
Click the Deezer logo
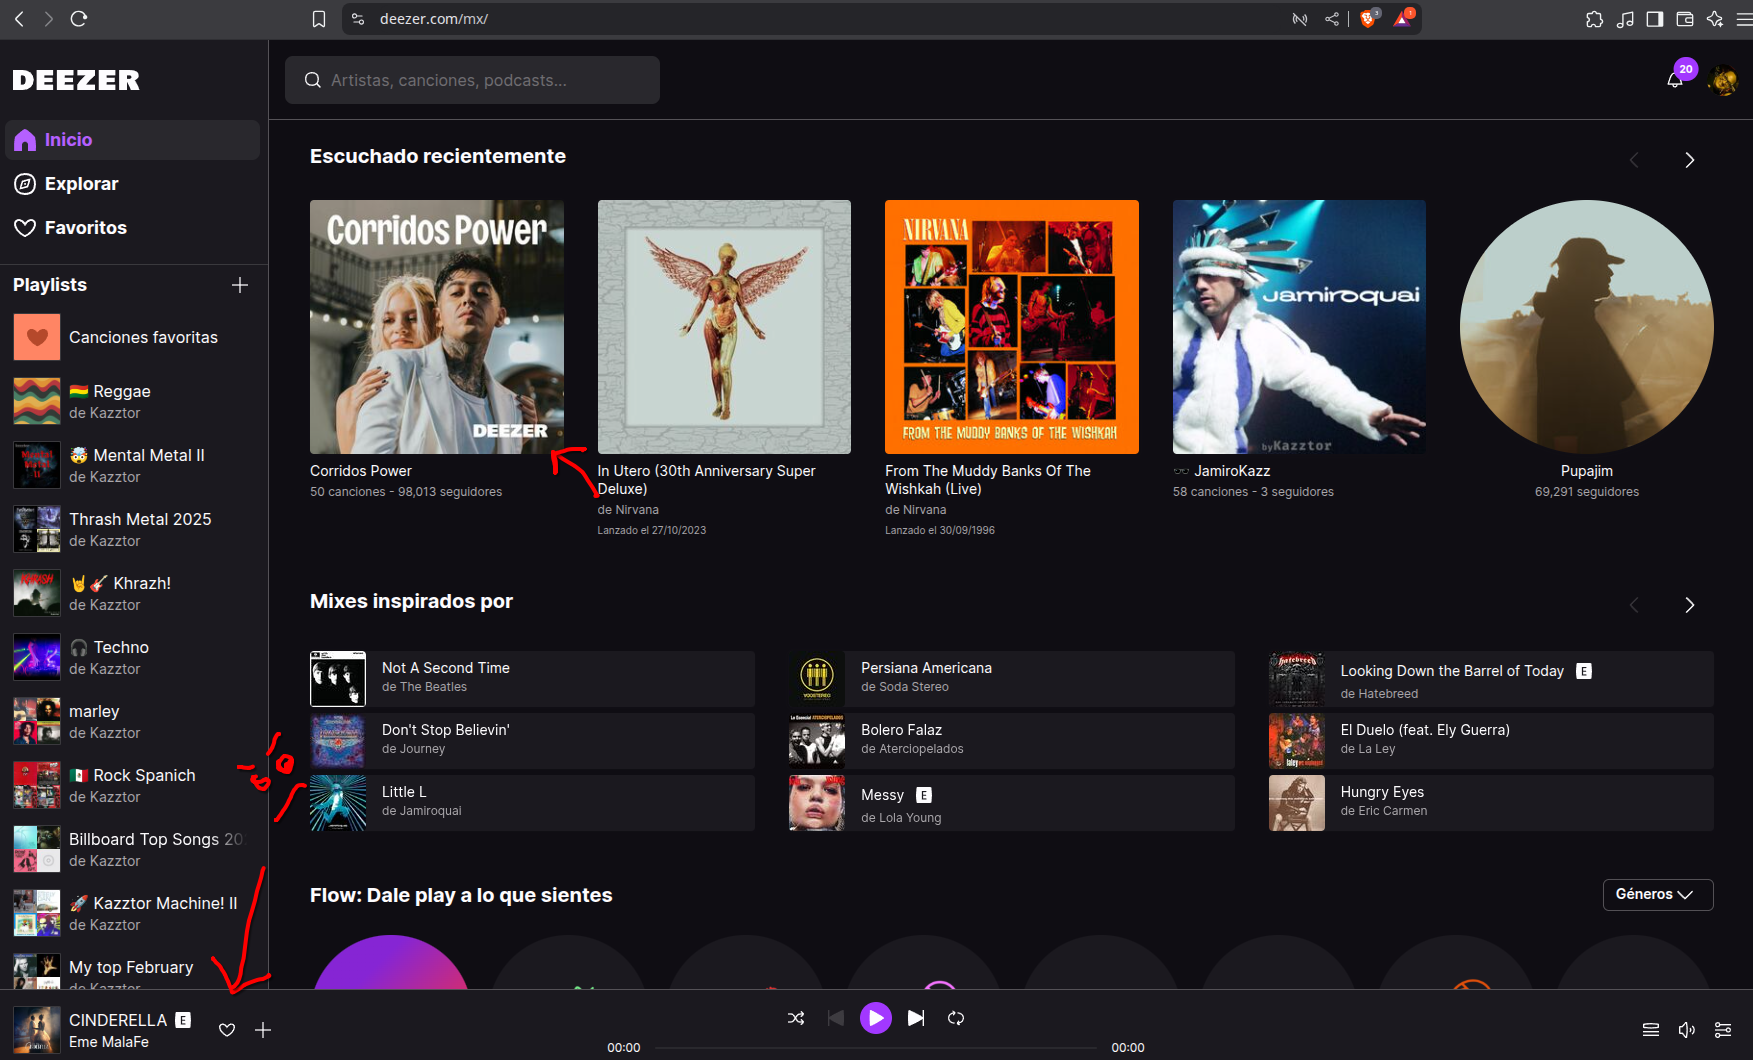click(76, 80)
